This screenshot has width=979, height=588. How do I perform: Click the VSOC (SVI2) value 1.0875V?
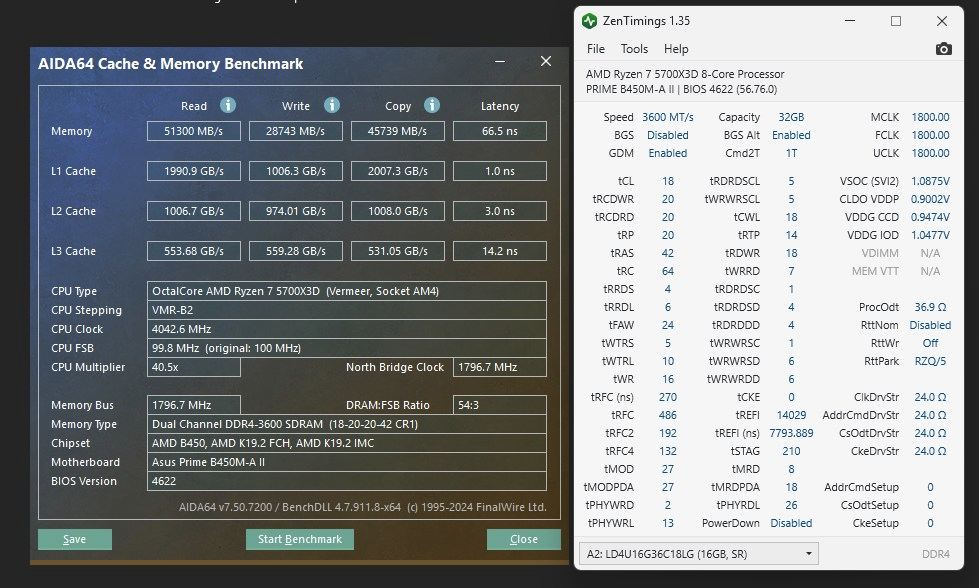930,181
